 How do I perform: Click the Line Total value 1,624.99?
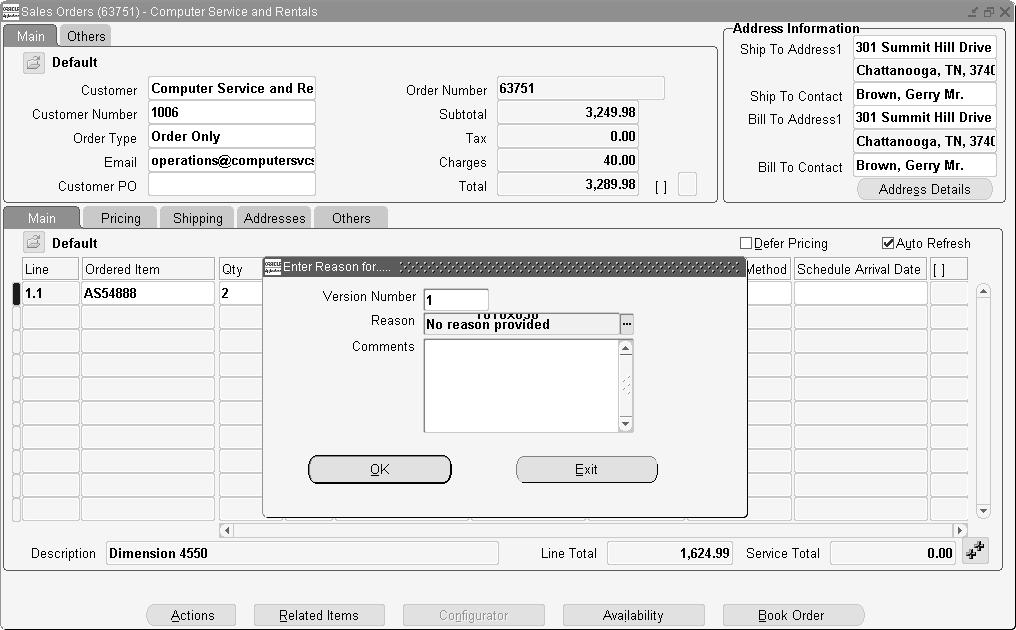pyautogui.click(x=670, y=553)
